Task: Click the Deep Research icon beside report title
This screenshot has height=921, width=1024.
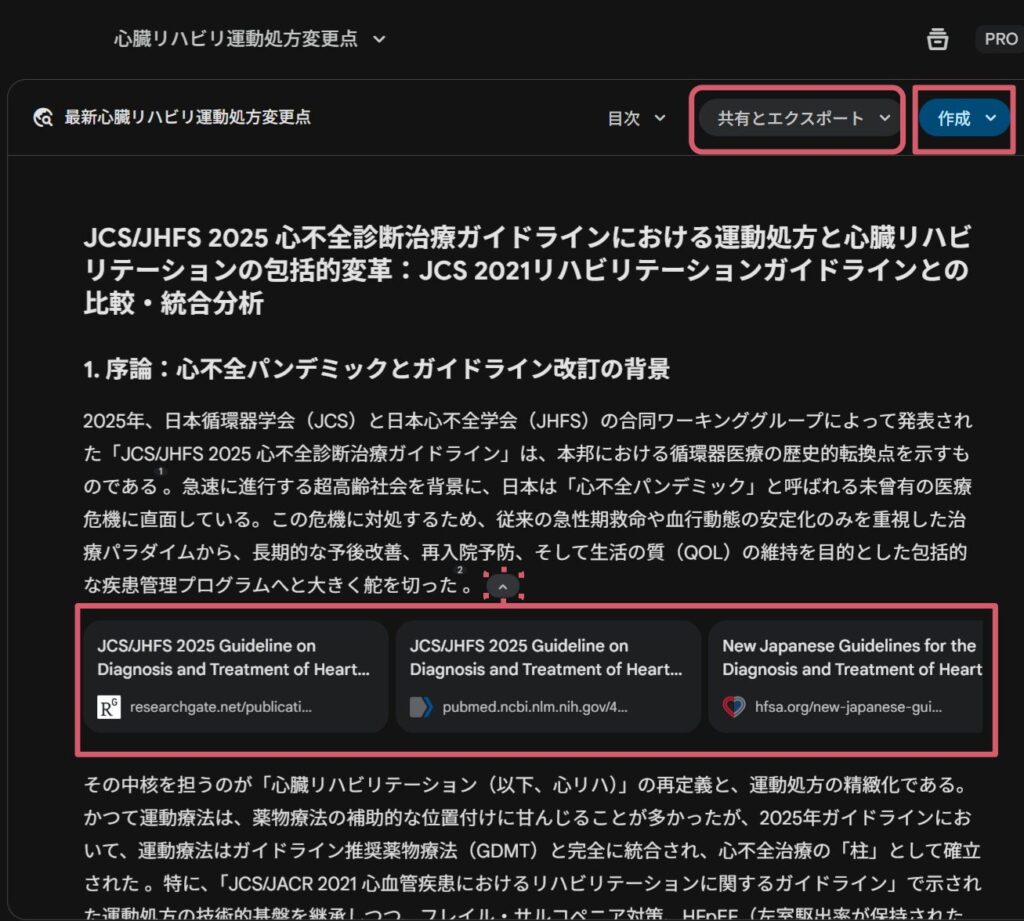Action: (42, 118)
